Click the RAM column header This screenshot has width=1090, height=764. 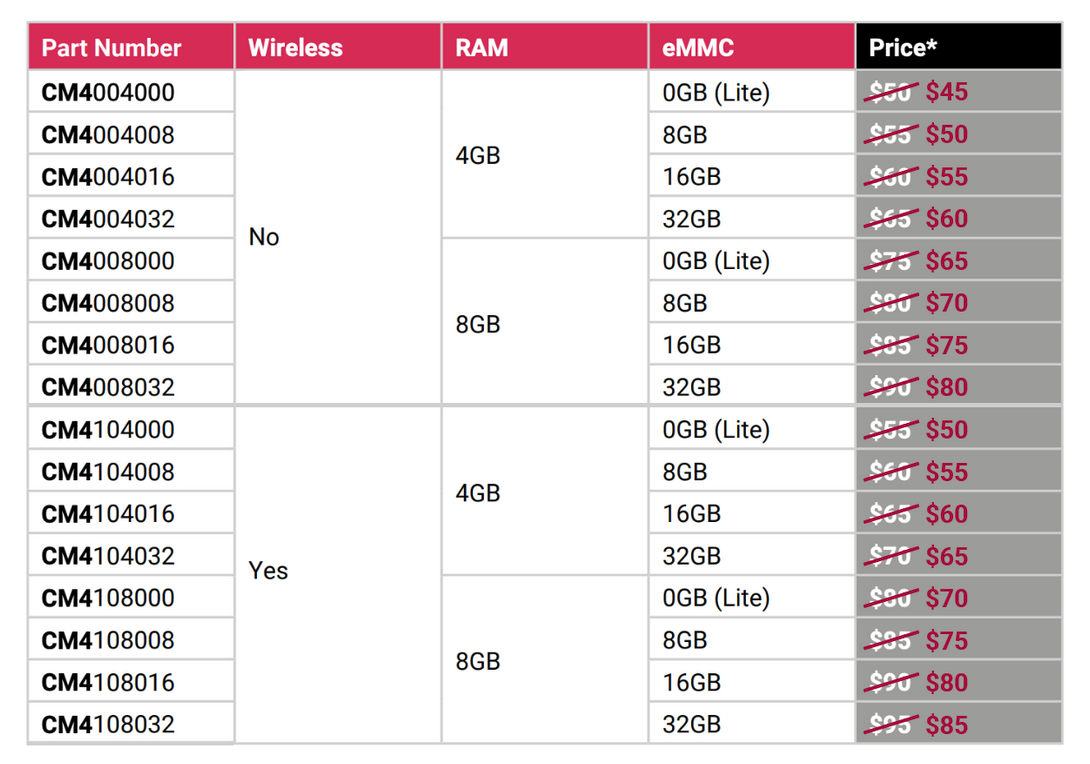click(482, 48)
